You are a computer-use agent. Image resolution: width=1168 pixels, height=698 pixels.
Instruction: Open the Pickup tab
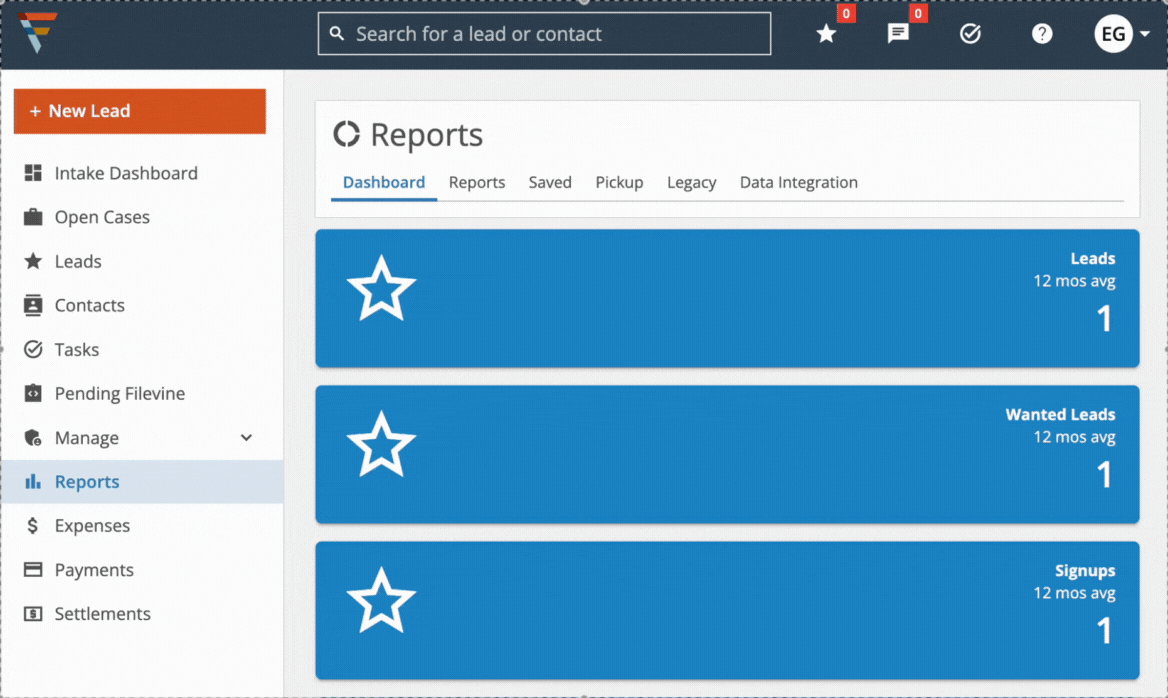coord(619,183)
